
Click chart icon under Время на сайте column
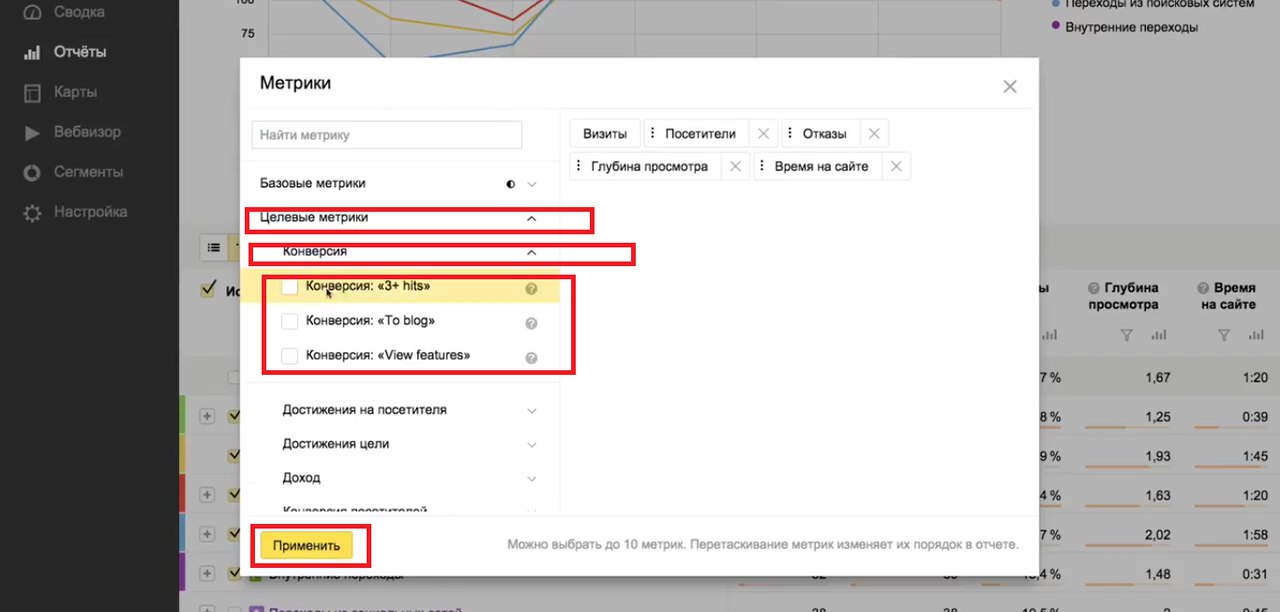pos(1256,336)
